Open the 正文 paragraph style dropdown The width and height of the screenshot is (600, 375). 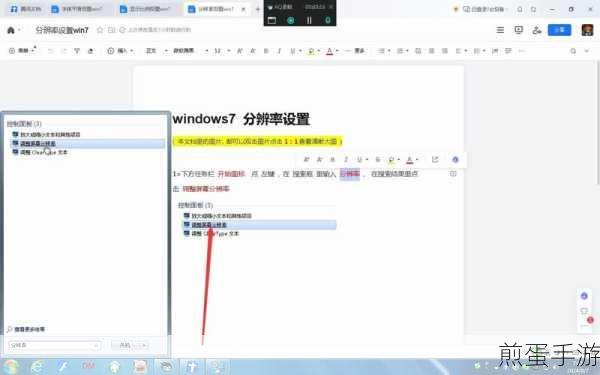coord(157,51)
